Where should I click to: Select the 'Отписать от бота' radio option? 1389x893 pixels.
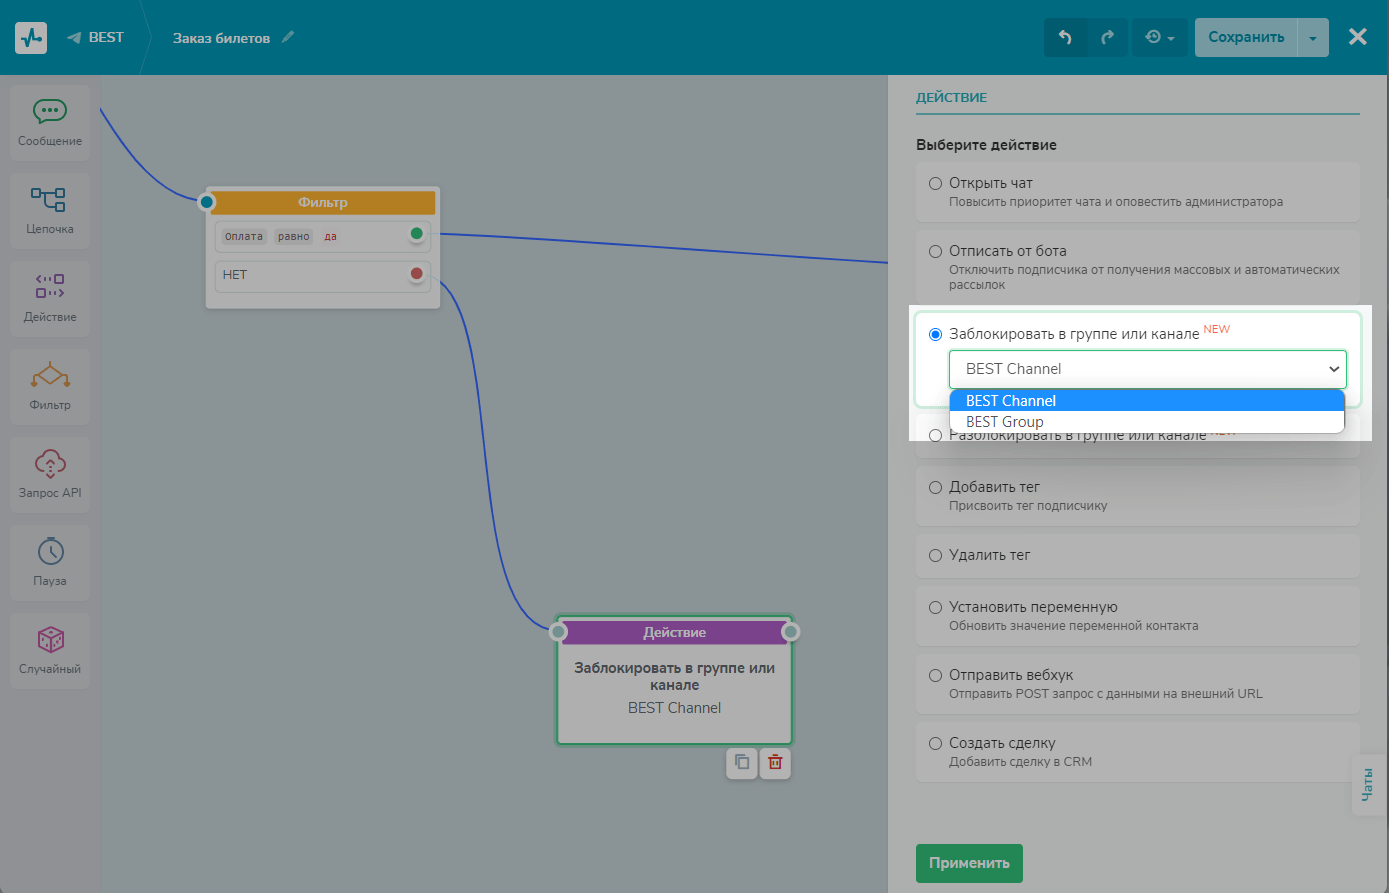pyautogui.click(x=936, y=251)
